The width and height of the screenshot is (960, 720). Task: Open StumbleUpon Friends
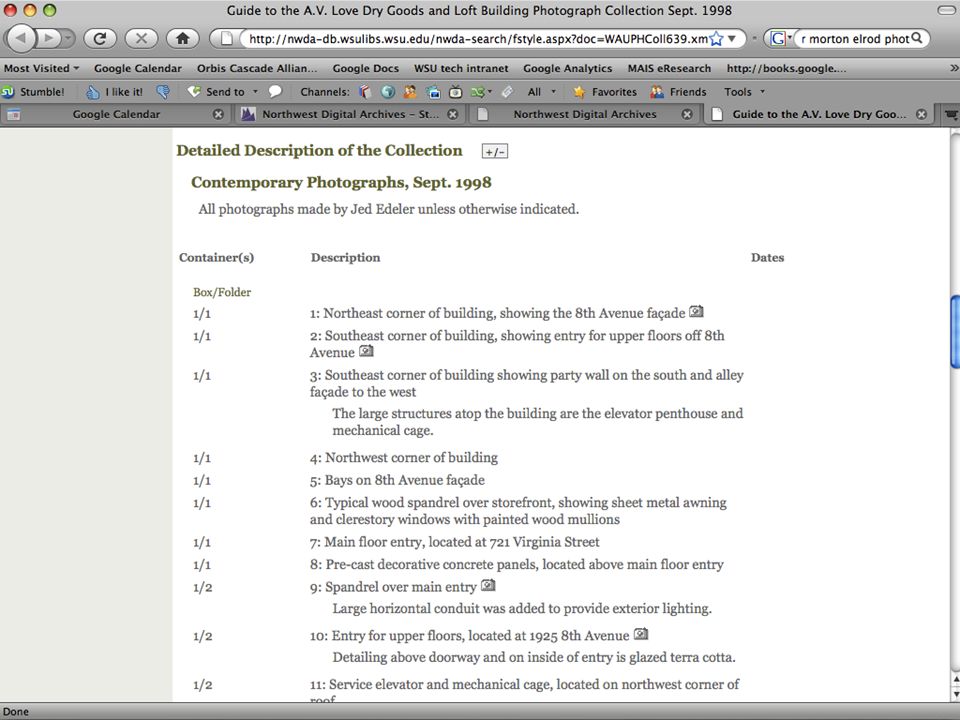coord(678,92)
